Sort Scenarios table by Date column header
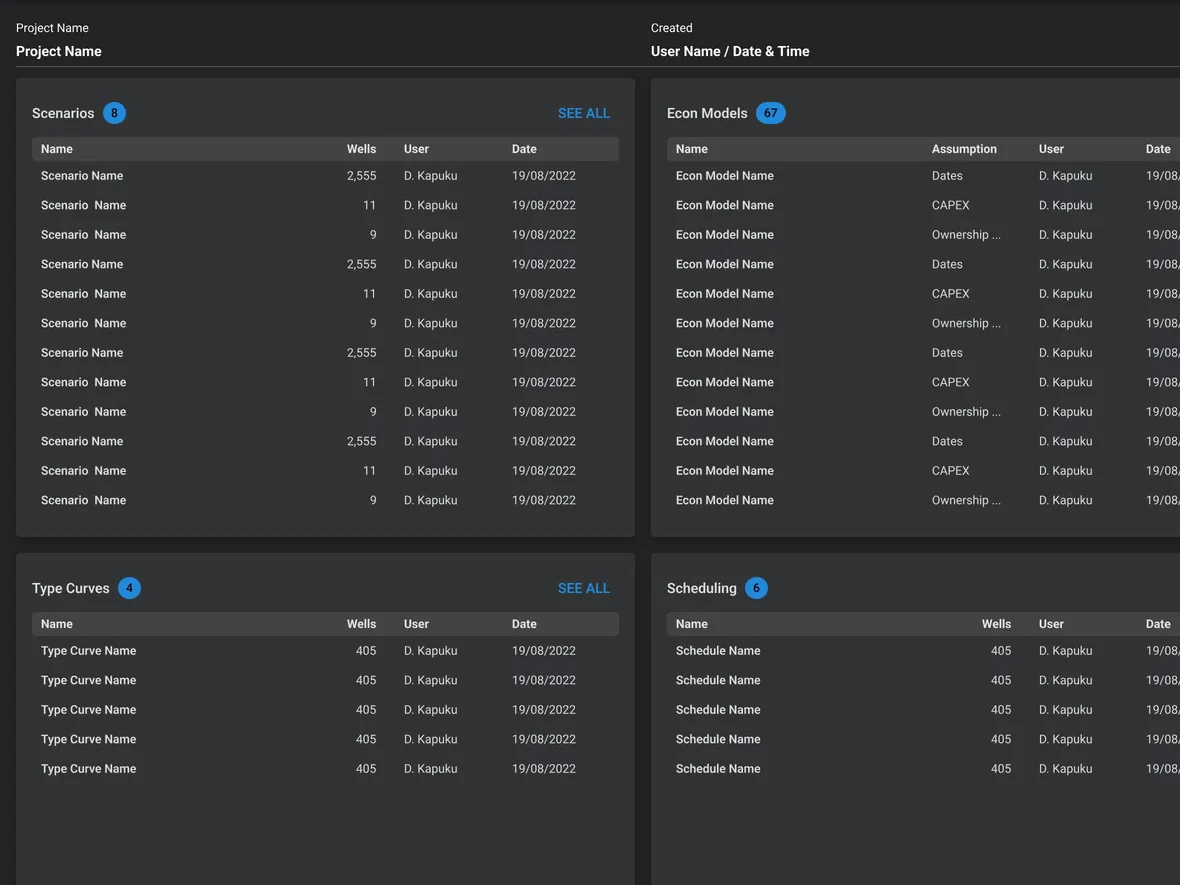 pos(524,149)
